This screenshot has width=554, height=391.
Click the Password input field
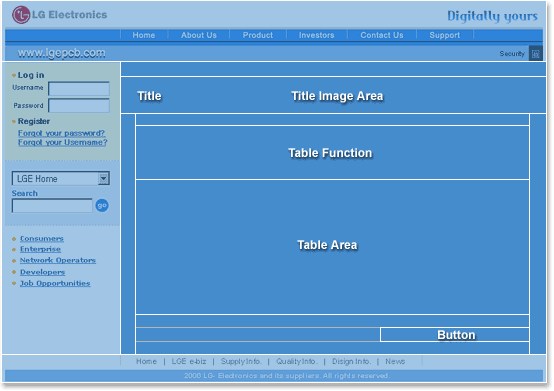tap(79, 106)
